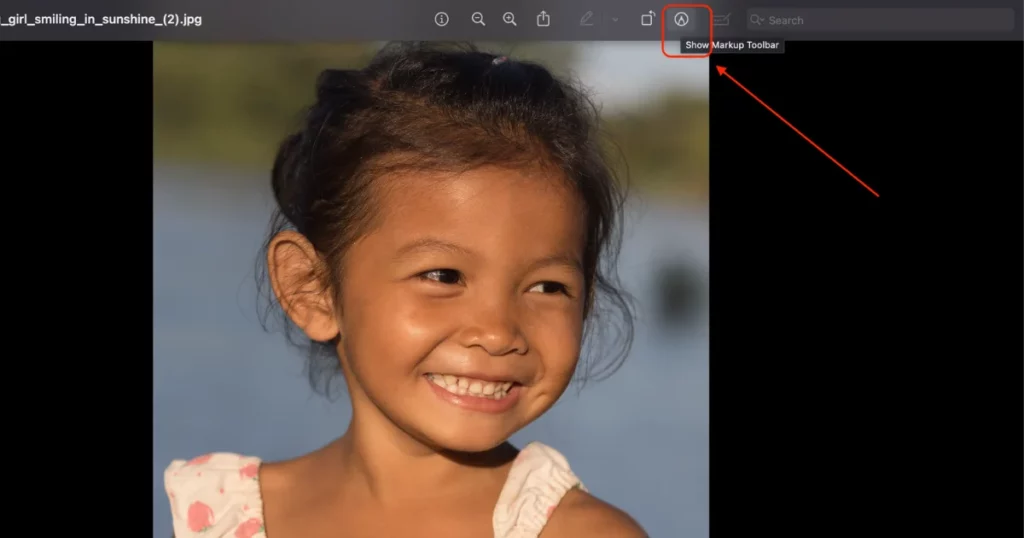Click the zoom in magnifier
Screen dimensions: 1024x538
tap(509, 20)
